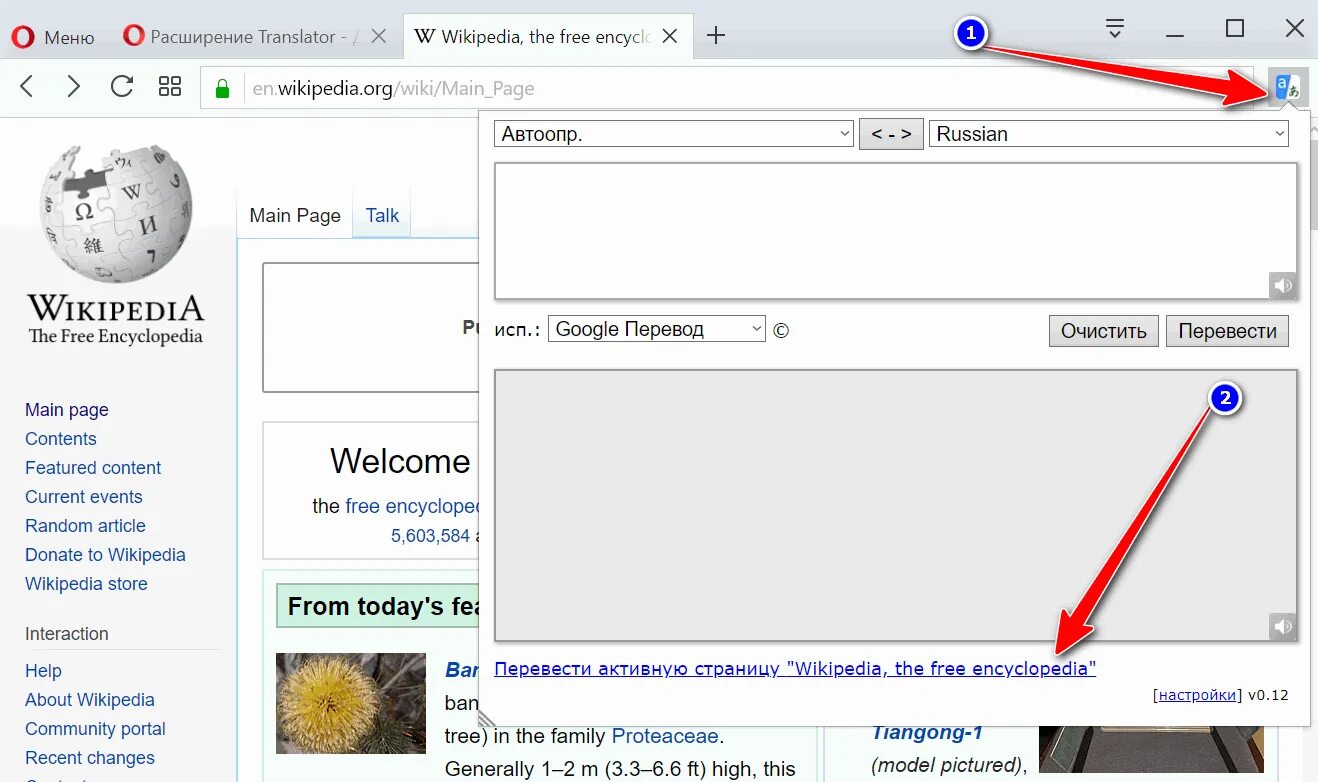Click the yellow Banksia flower thumbnail
Image resolution: width=1318 pixels, height=782 pixels.
pyautogui.click(x=350, y=702)
